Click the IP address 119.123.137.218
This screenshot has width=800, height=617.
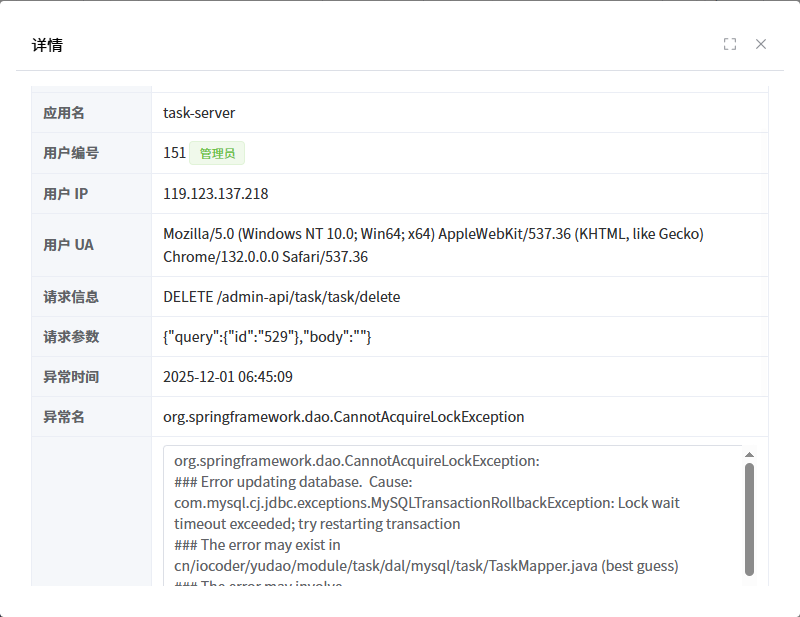(x=215, y=194)
